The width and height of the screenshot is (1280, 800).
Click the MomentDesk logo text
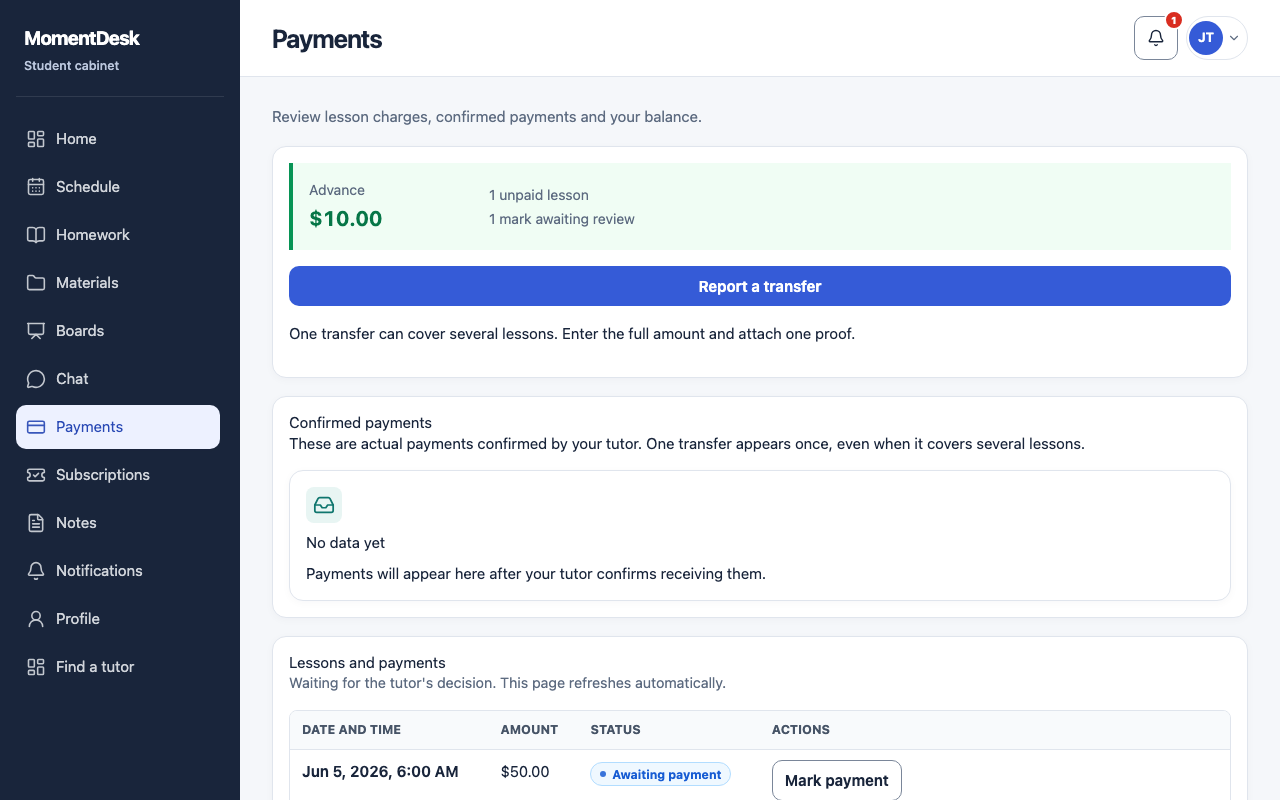82,38
